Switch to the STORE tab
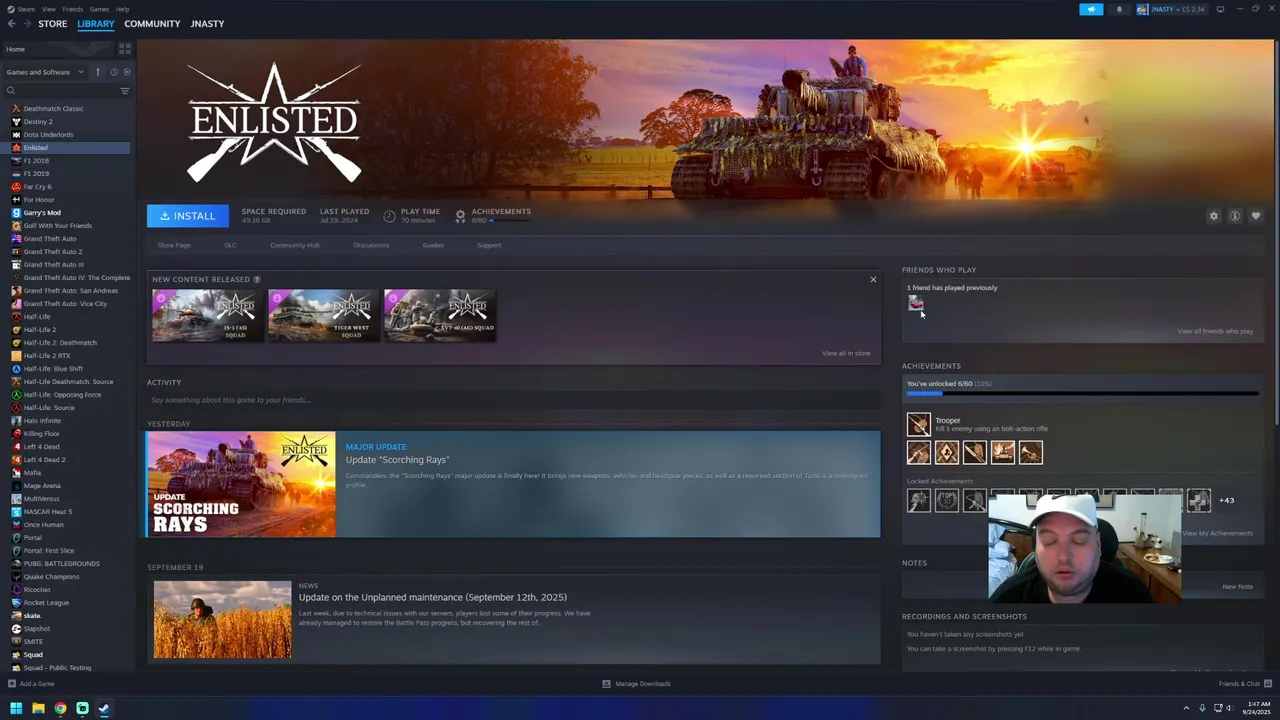 [x=53, y=24]
